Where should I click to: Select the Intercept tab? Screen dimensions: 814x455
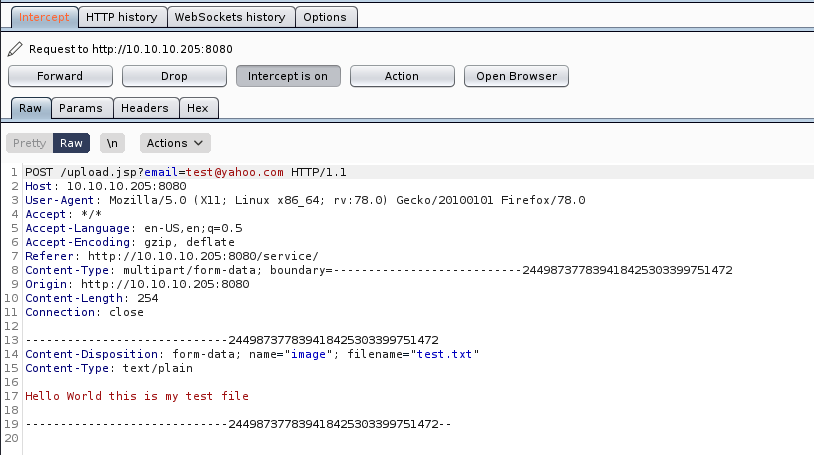44,17
